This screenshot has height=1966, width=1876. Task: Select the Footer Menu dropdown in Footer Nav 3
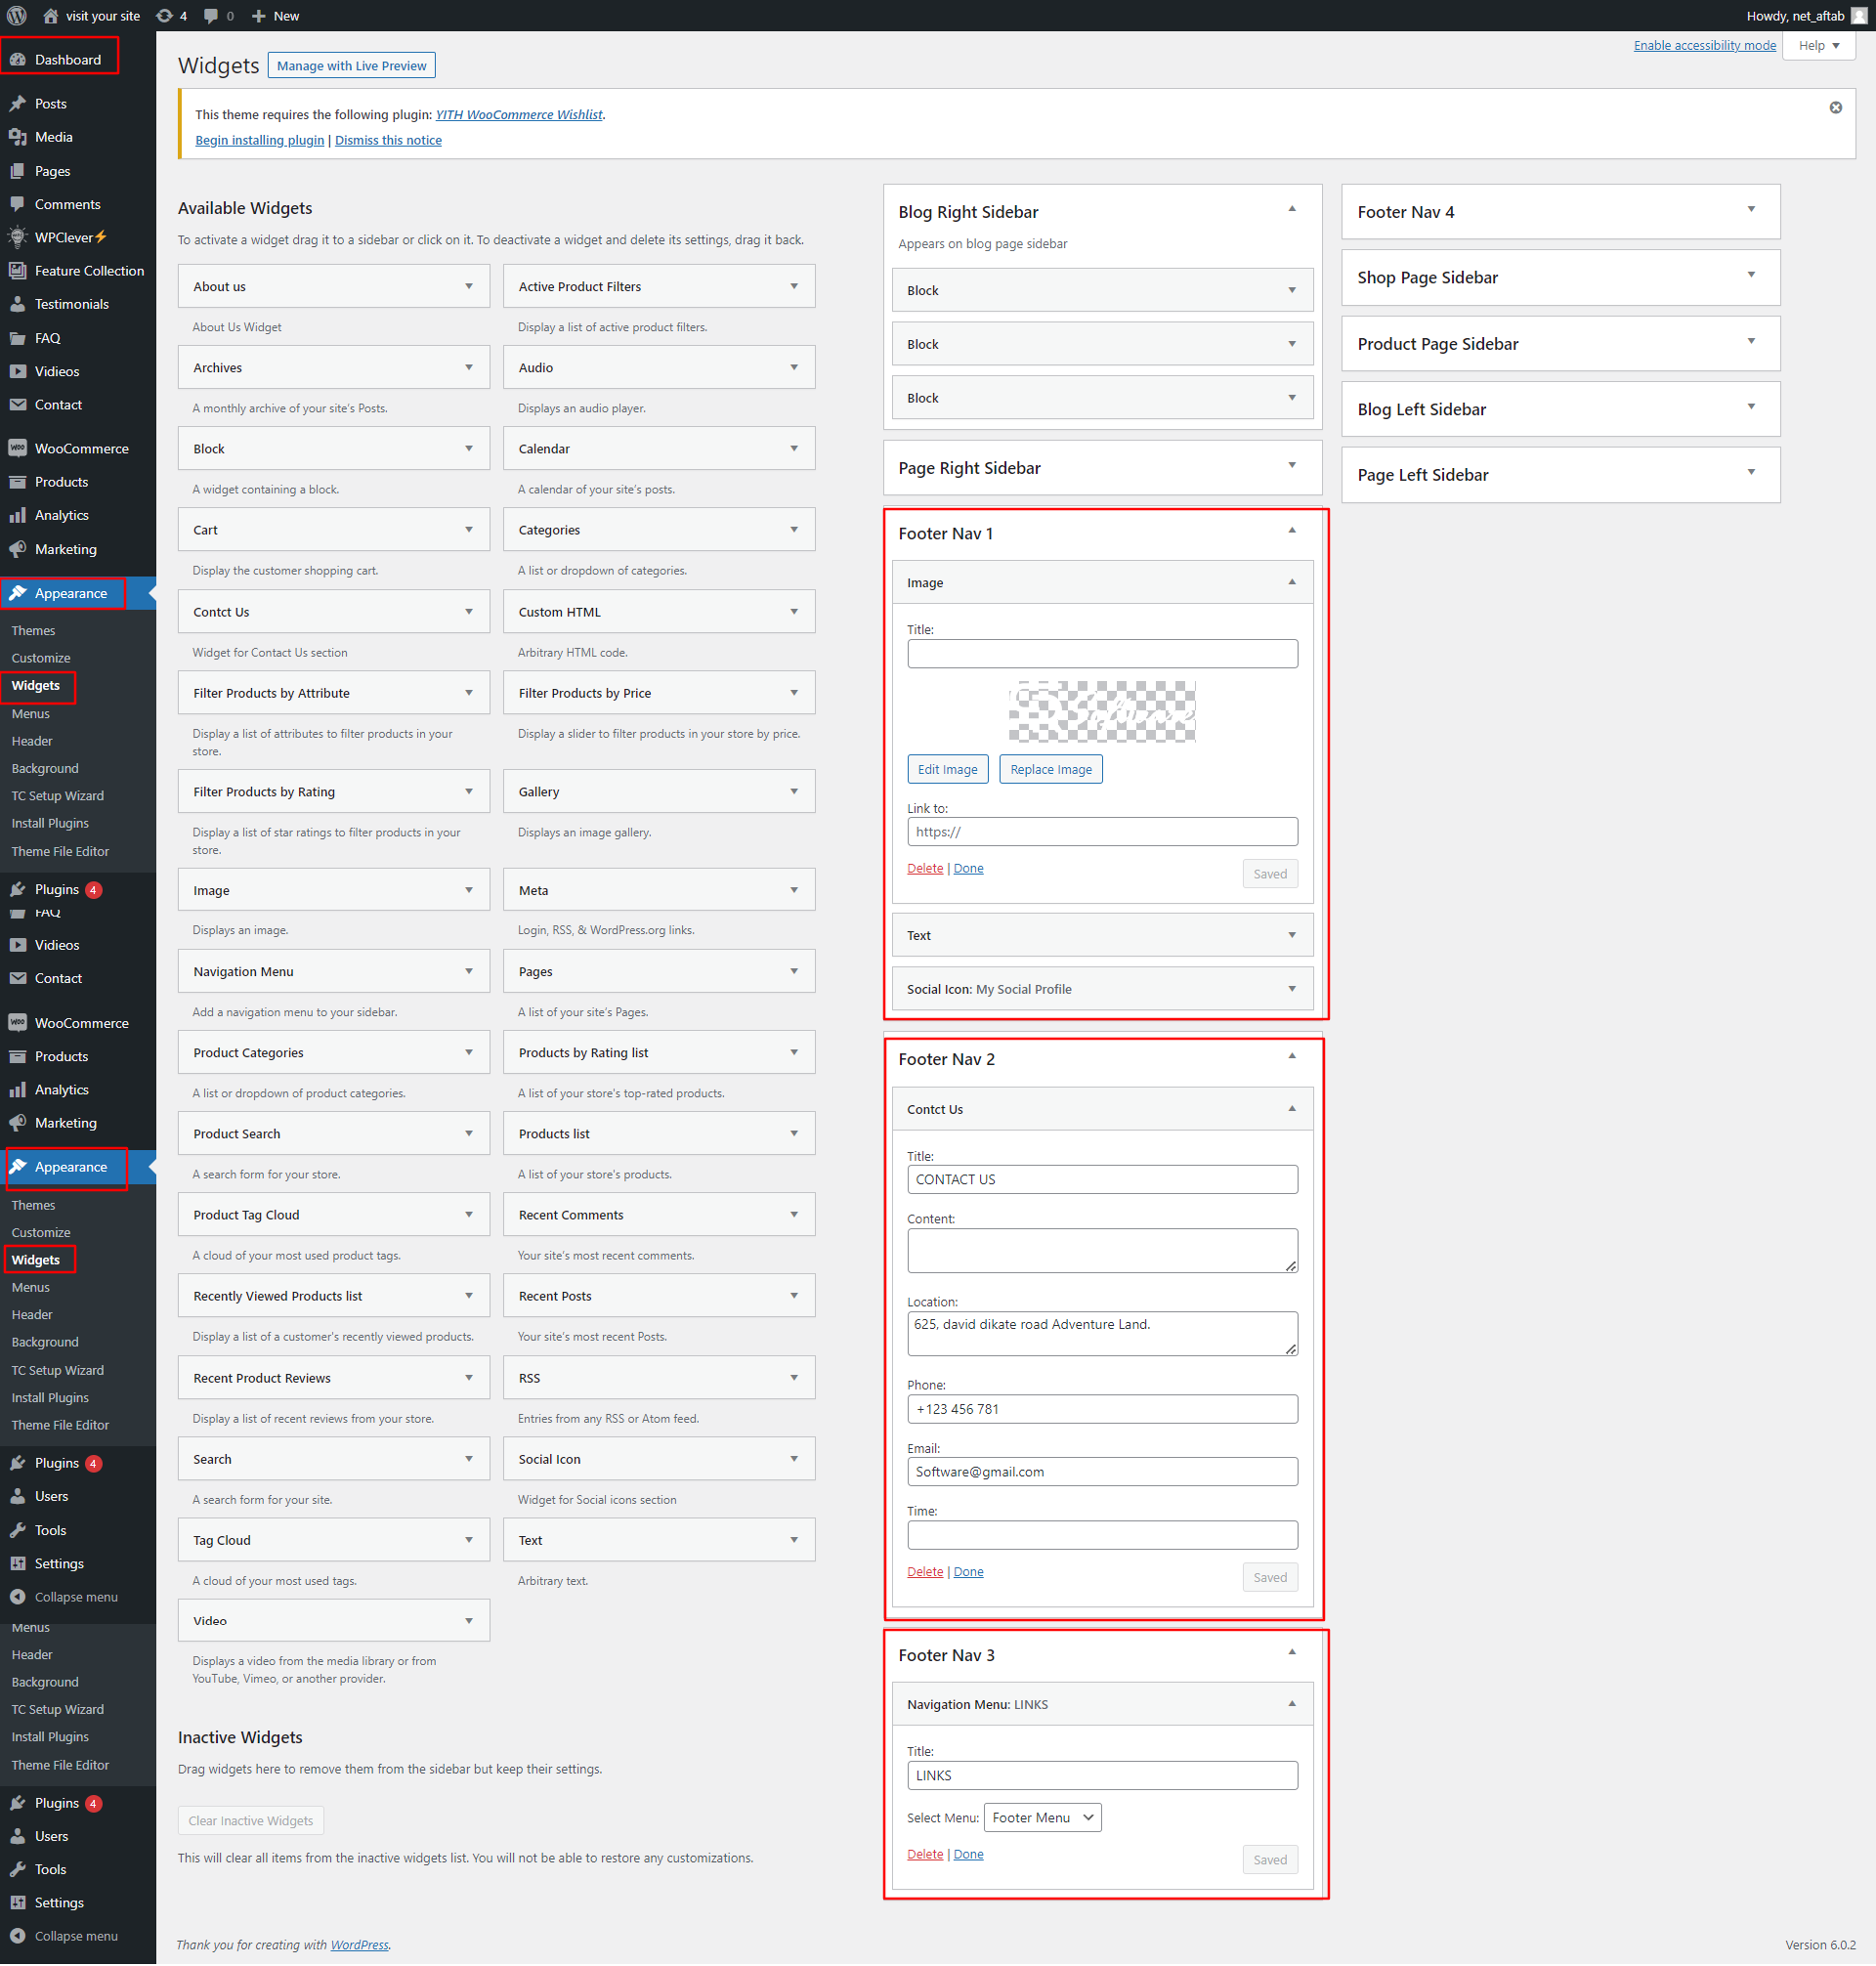[x=1036, y=1816]
